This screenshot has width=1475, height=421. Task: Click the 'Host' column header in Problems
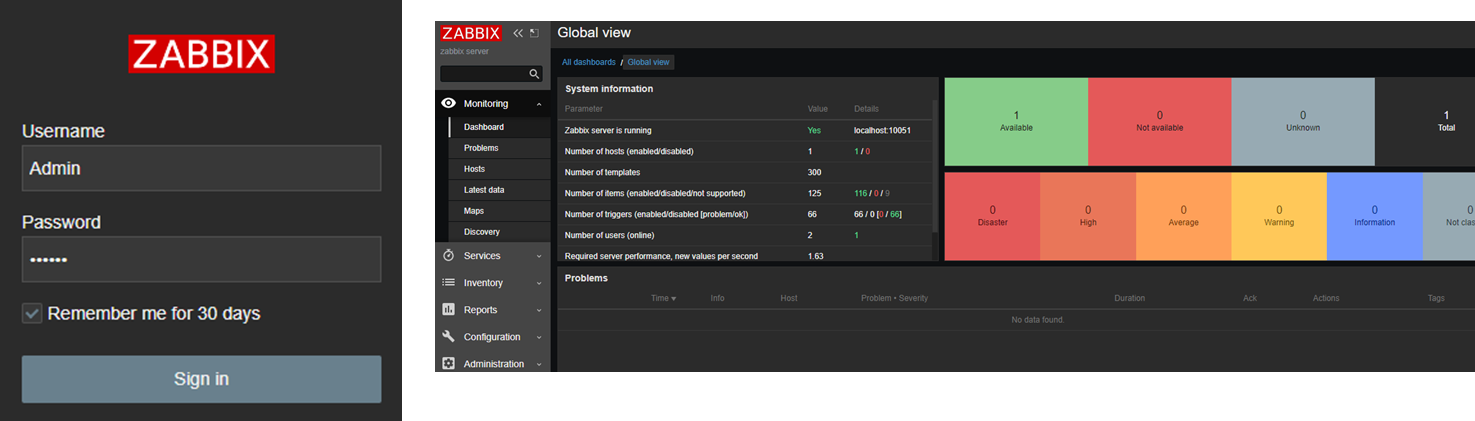point(789,298)
